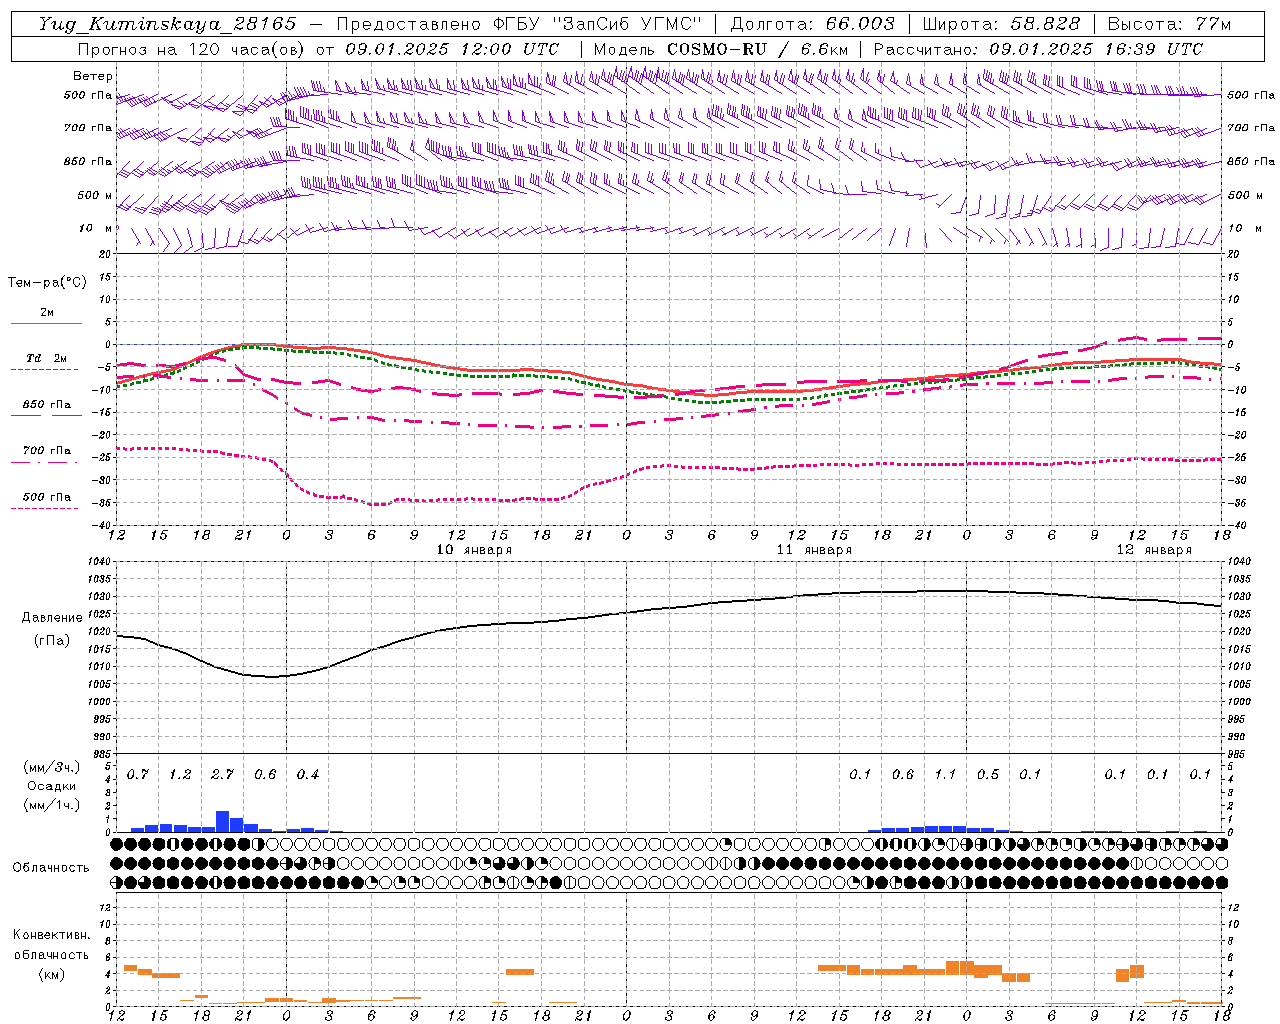Click the 10 м wind level label on left
The image size is (1280, 1024).
(x=95, y=228)
